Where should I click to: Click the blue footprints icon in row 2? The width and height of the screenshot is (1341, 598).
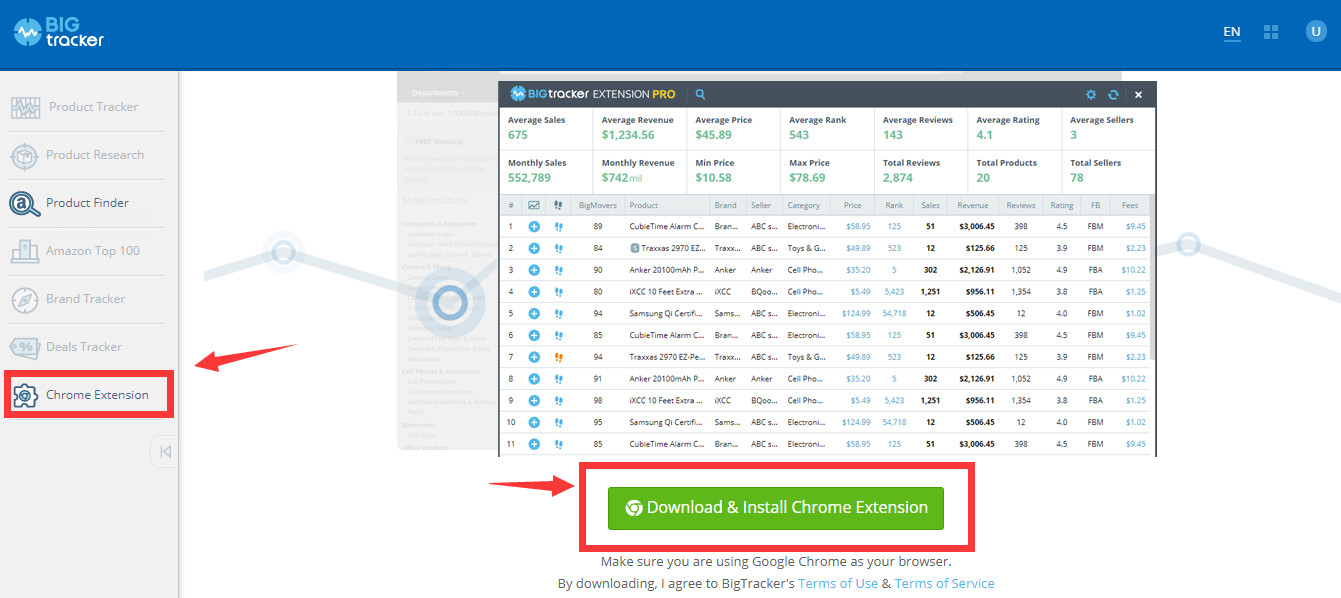[x=558, y=248]
